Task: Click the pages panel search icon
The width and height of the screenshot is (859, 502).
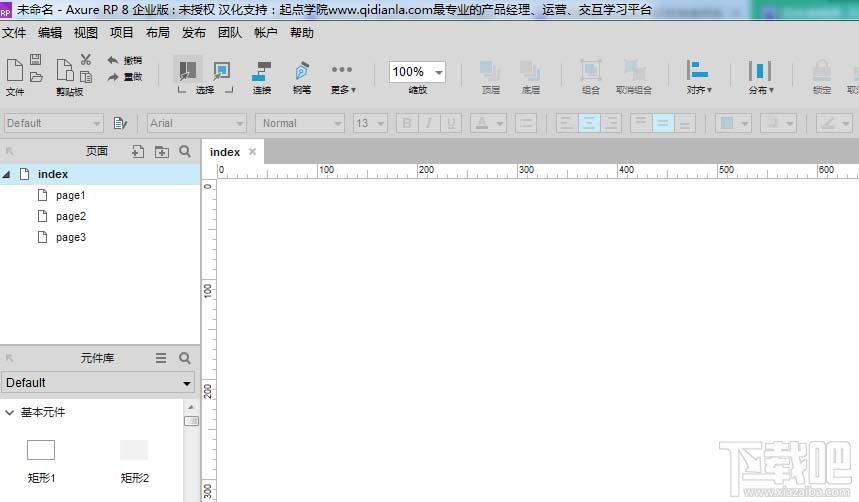Action: [x=185, y=151]
